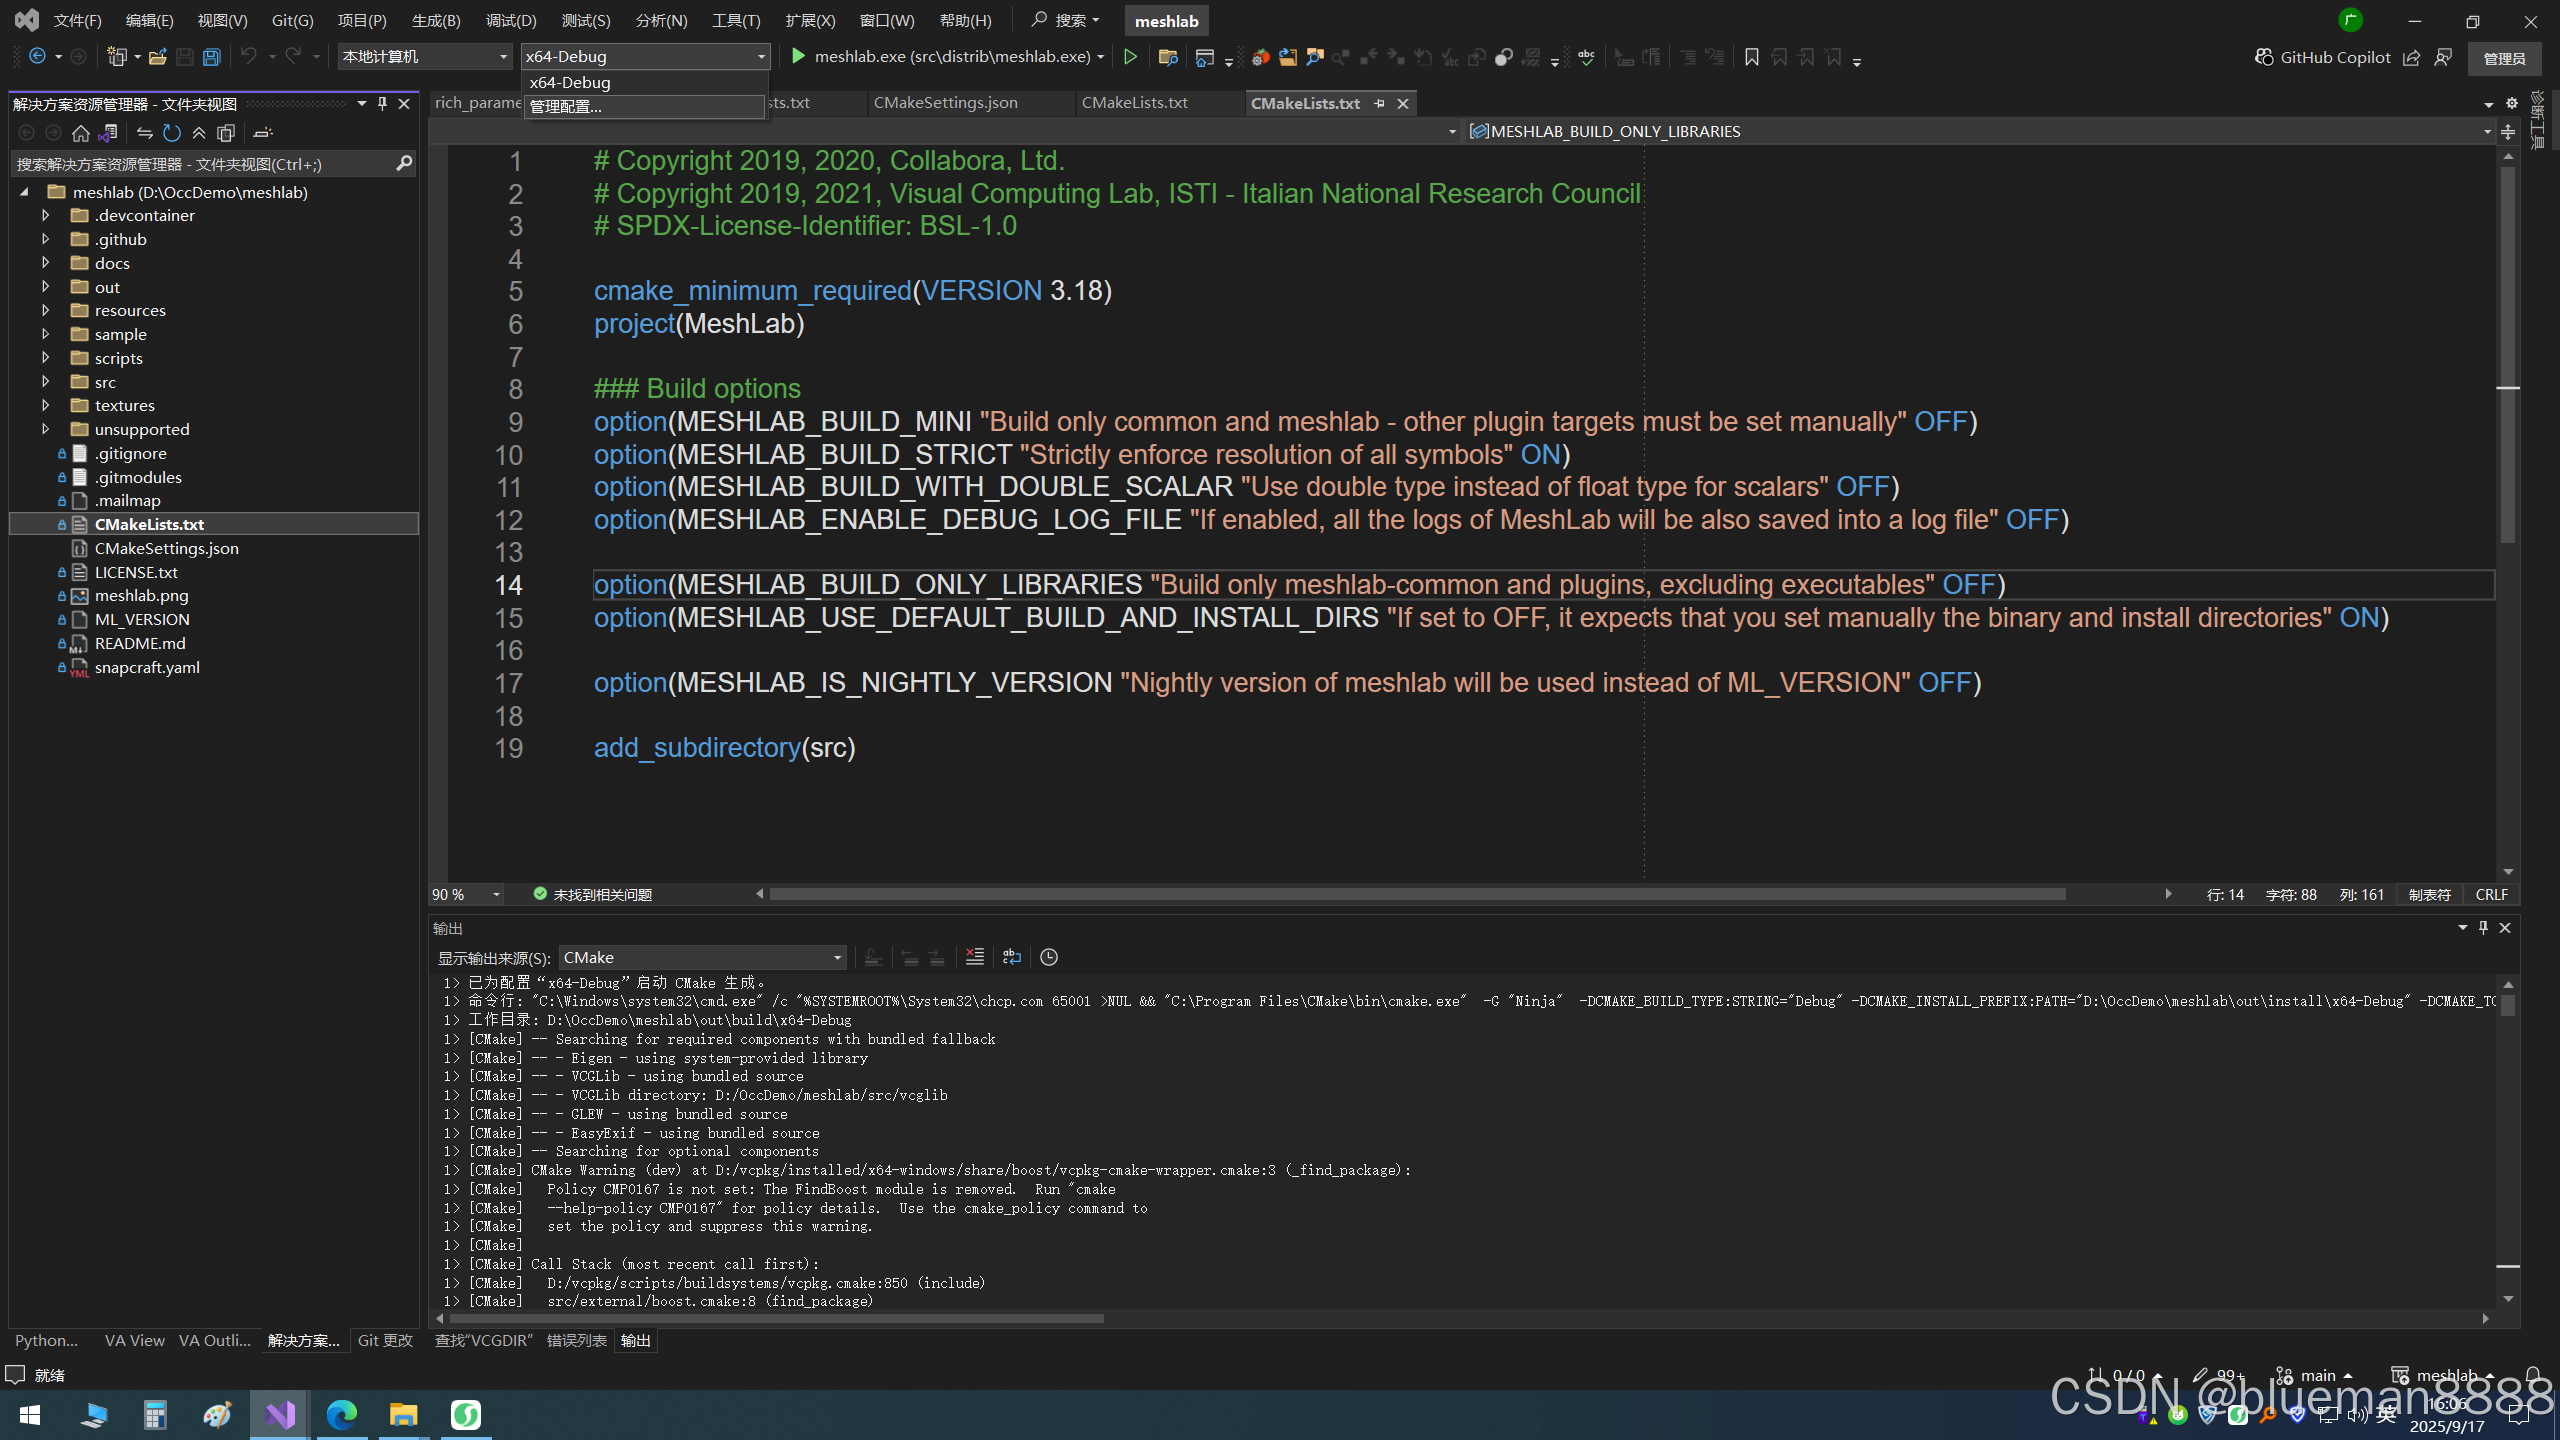The height and width of the screenshot is (1440, 2560).
Task: Toggle timestamps clock icon in Output panel
Action: pos(1049,957)
